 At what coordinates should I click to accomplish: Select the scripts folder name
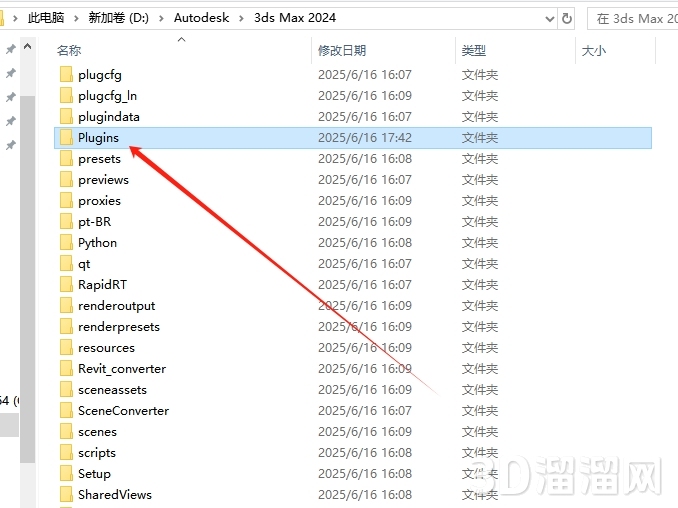pyautogui.click(x=97, y=453)
